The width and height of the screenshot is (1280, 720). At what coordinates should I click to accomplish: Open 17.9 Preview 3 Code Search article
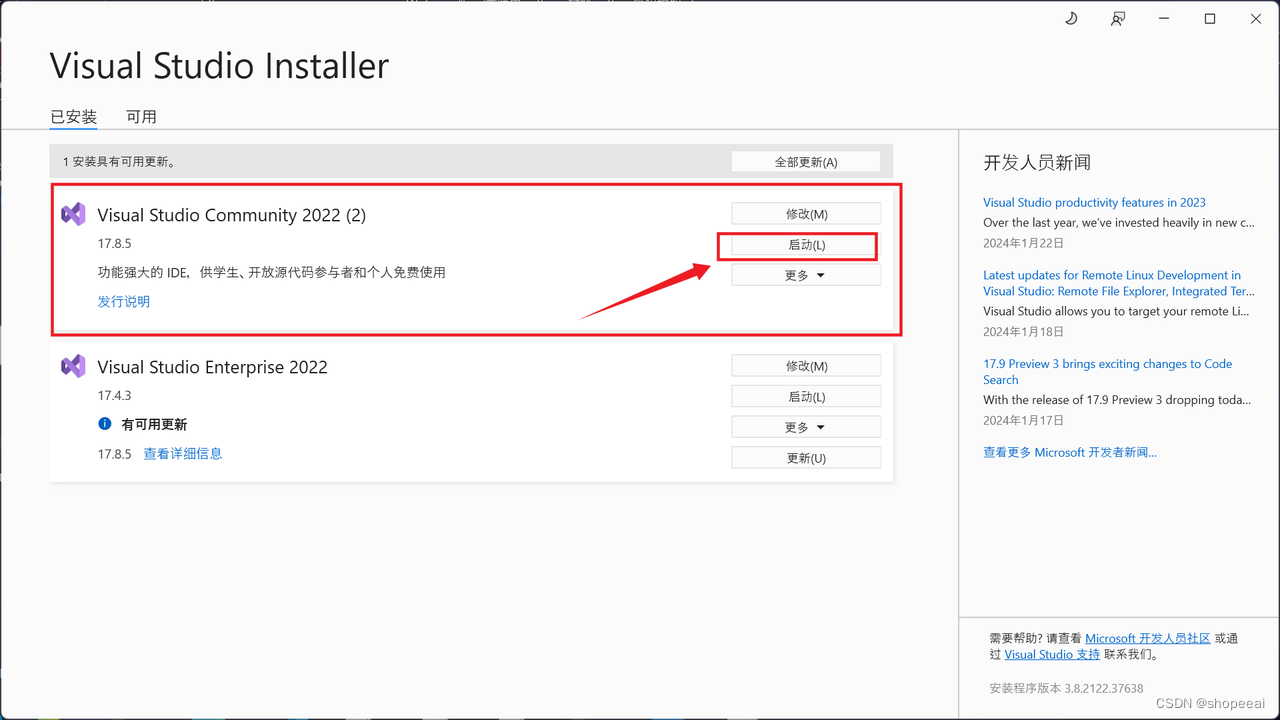tap(1107, 372)
